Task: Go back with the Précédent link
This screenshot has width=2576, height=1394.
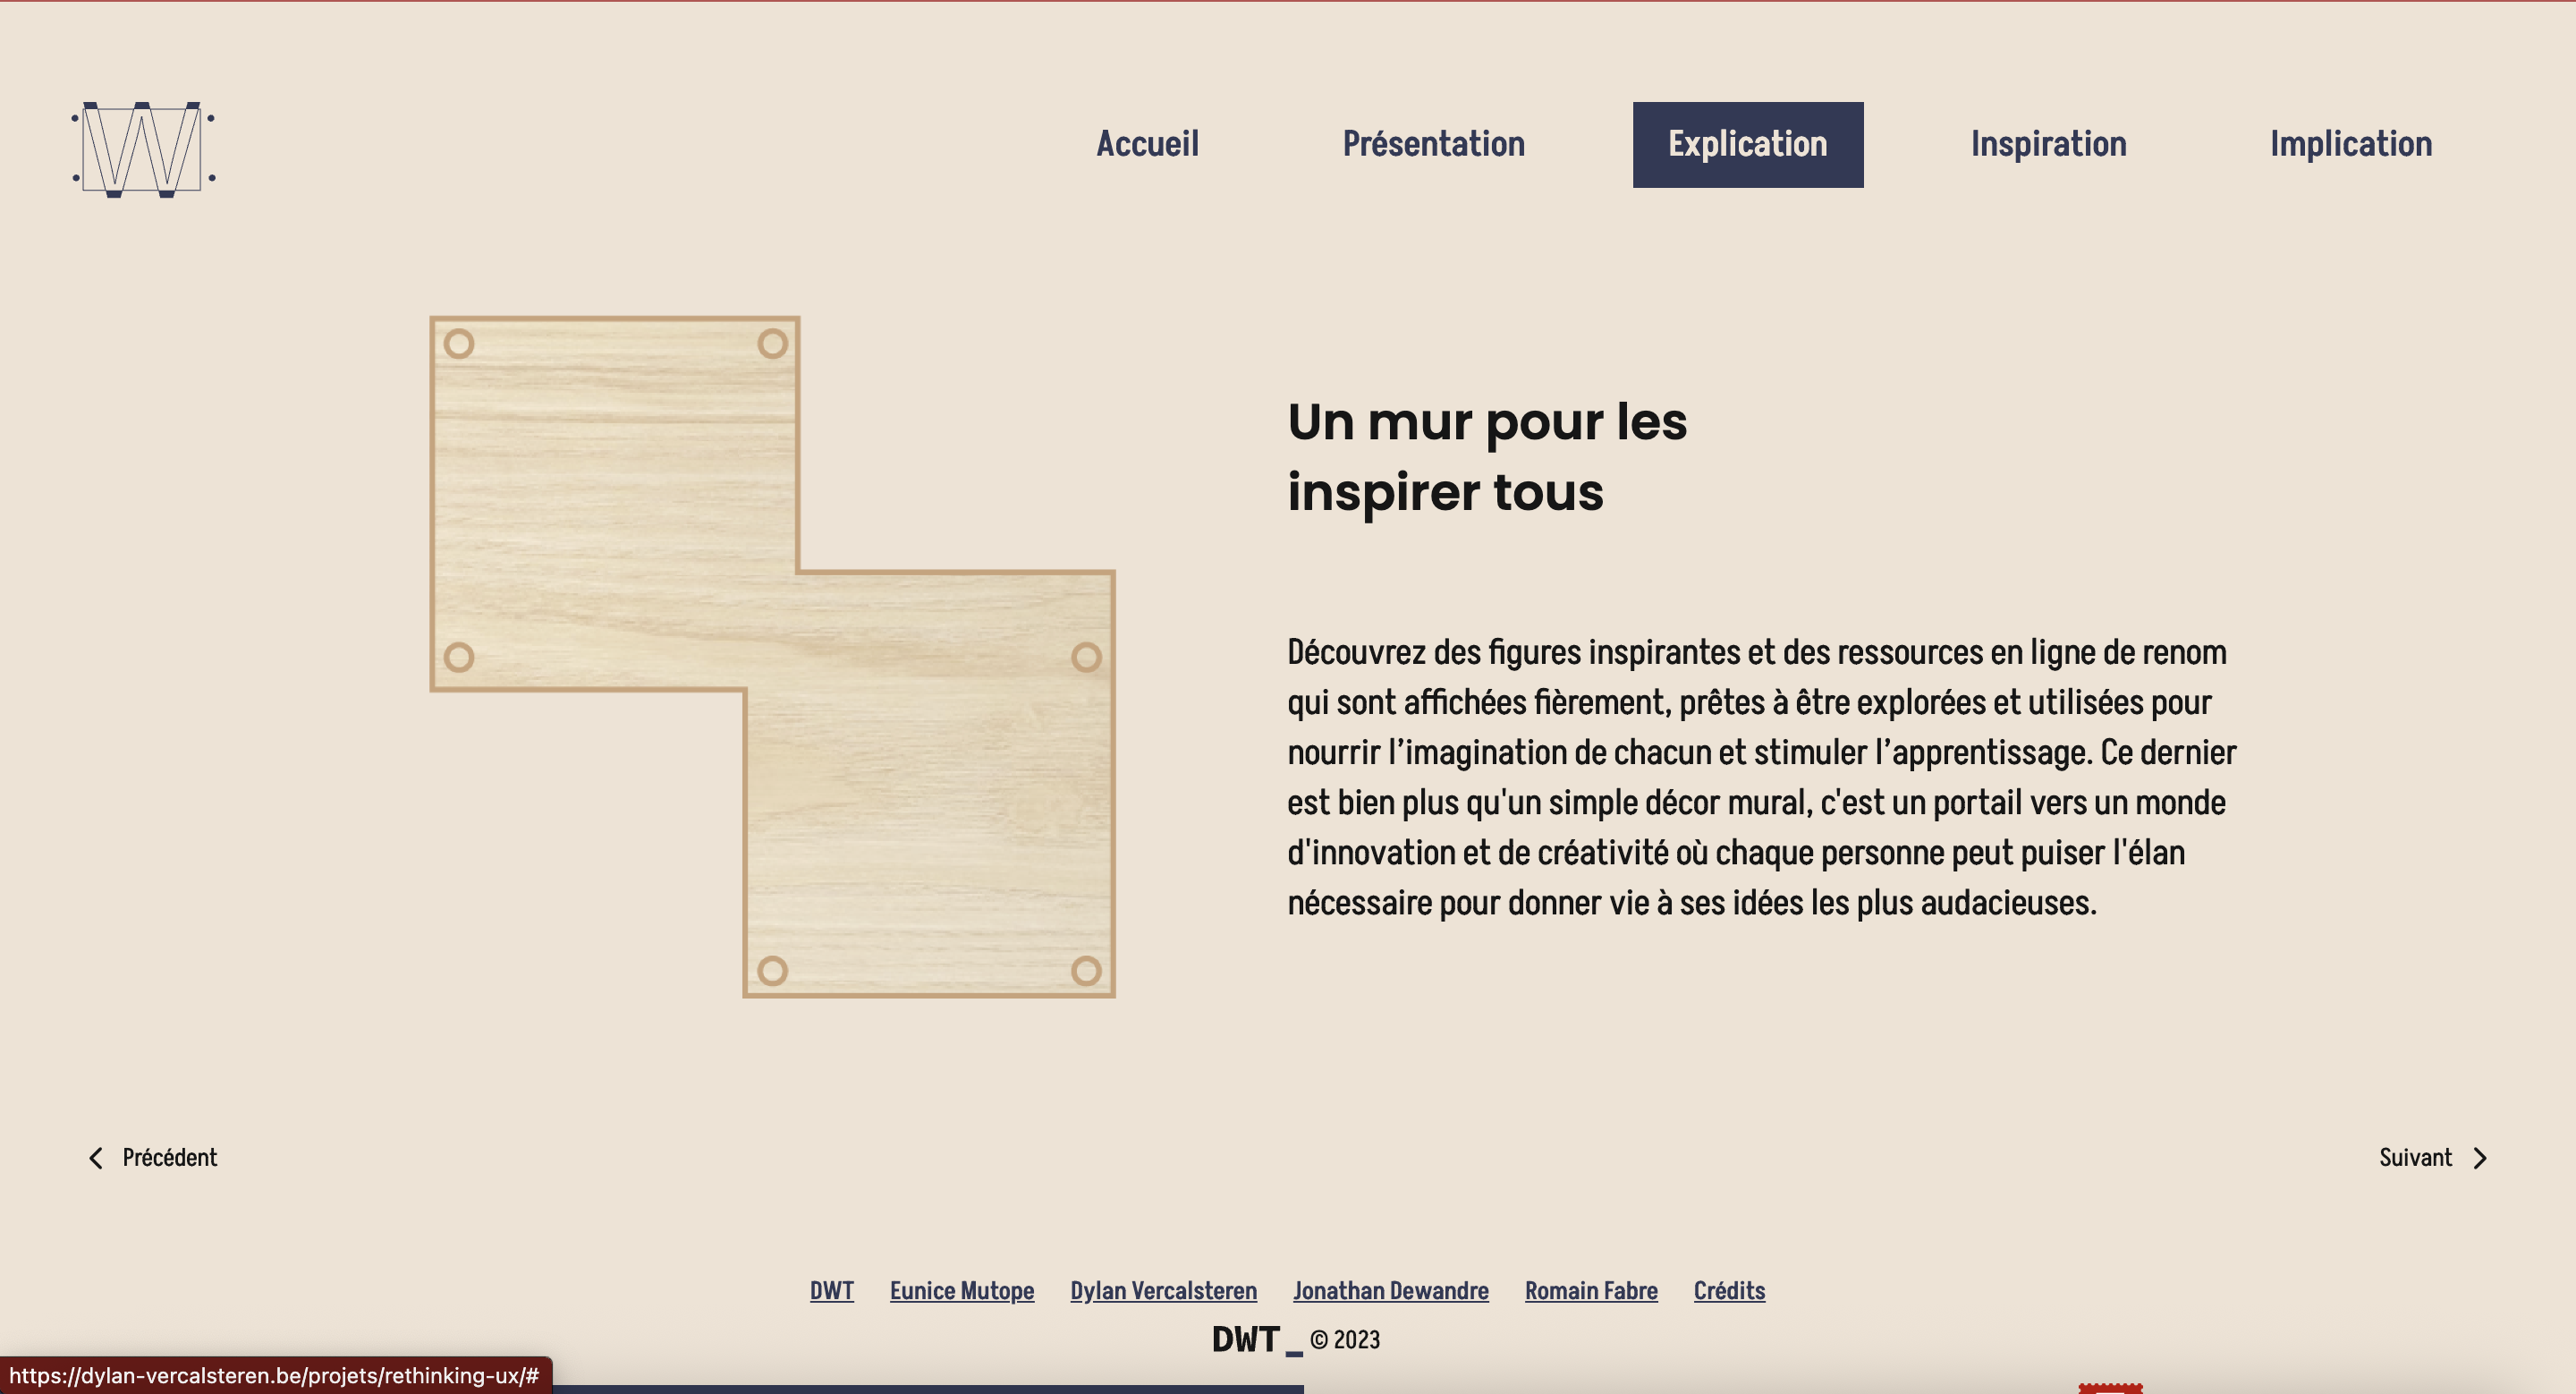Action: click(169, 1158)
